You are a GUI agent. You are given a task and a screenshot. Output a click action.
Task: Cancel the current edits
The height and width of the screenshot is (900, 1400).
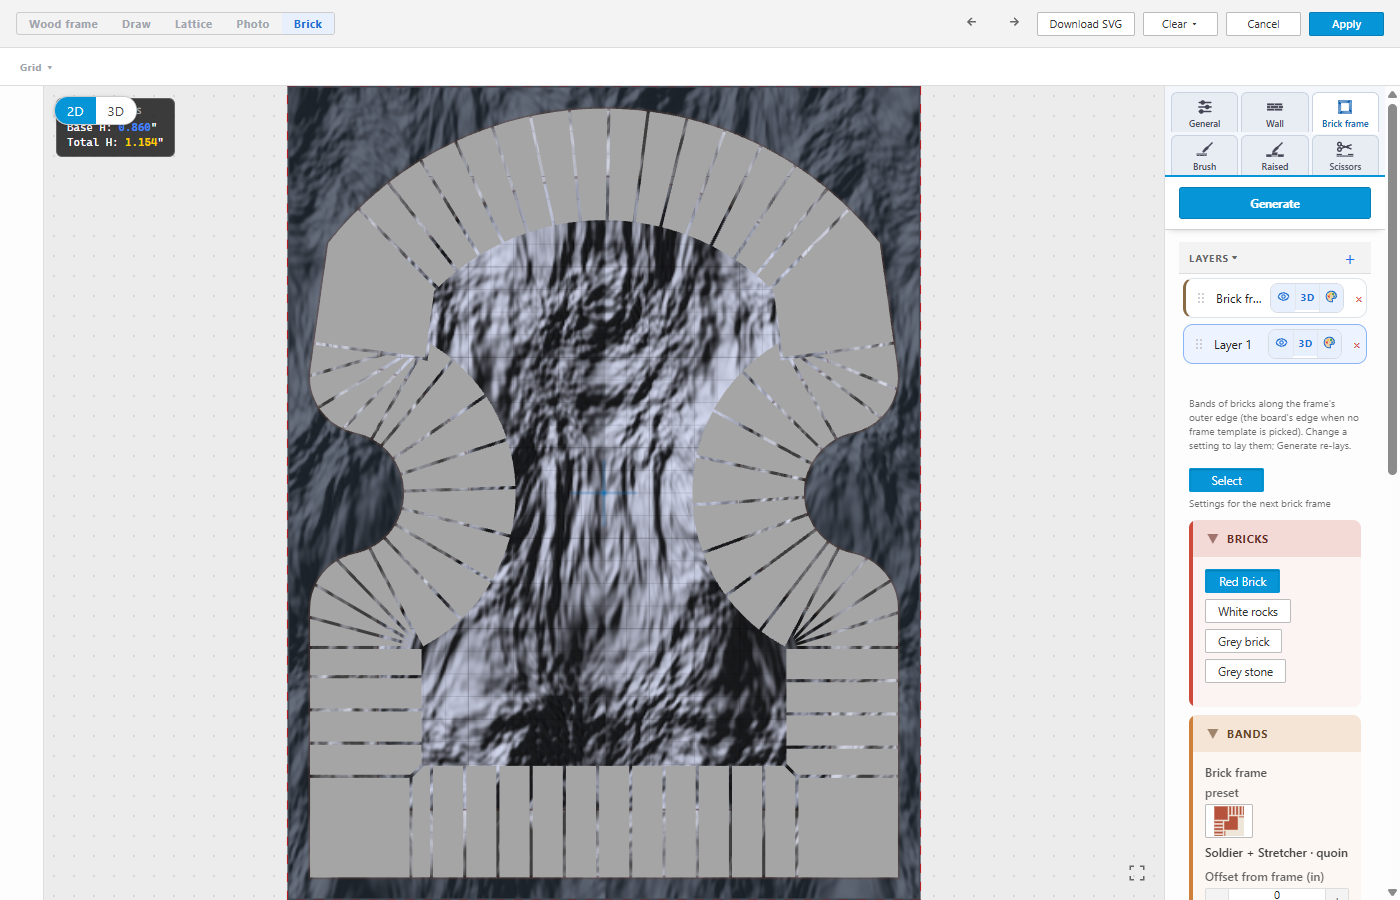tap(1263, 24)
